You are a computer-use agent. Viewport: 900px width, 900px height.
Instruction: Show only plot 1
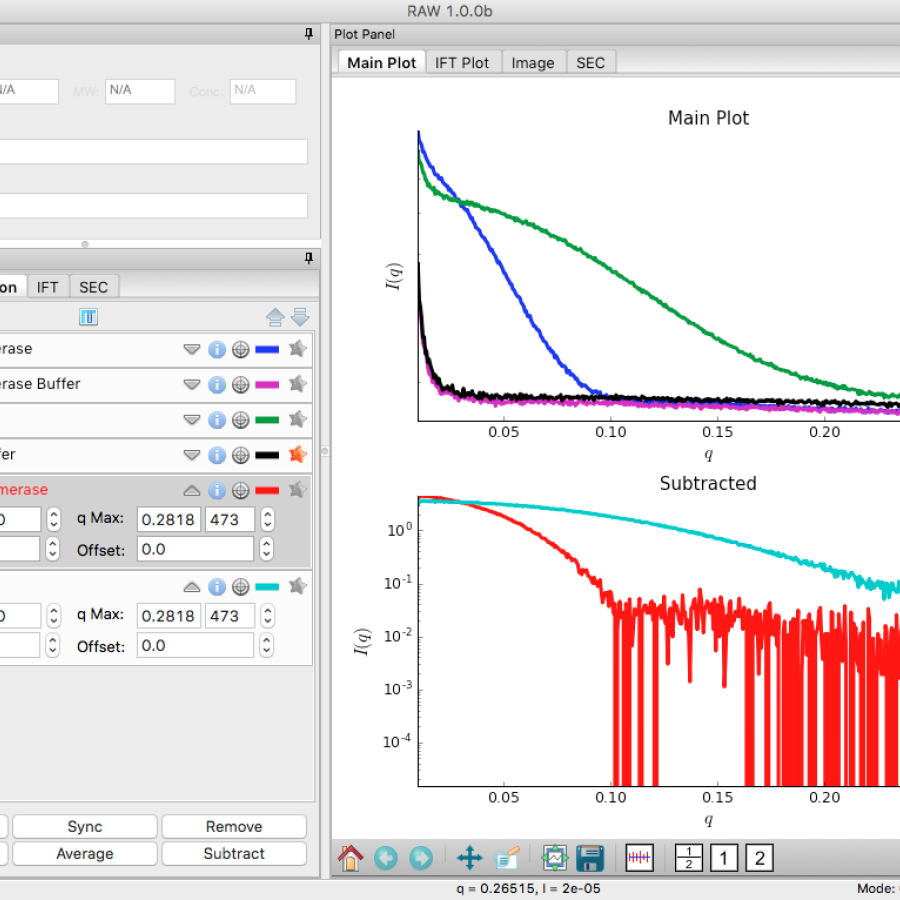coord(724,859)
